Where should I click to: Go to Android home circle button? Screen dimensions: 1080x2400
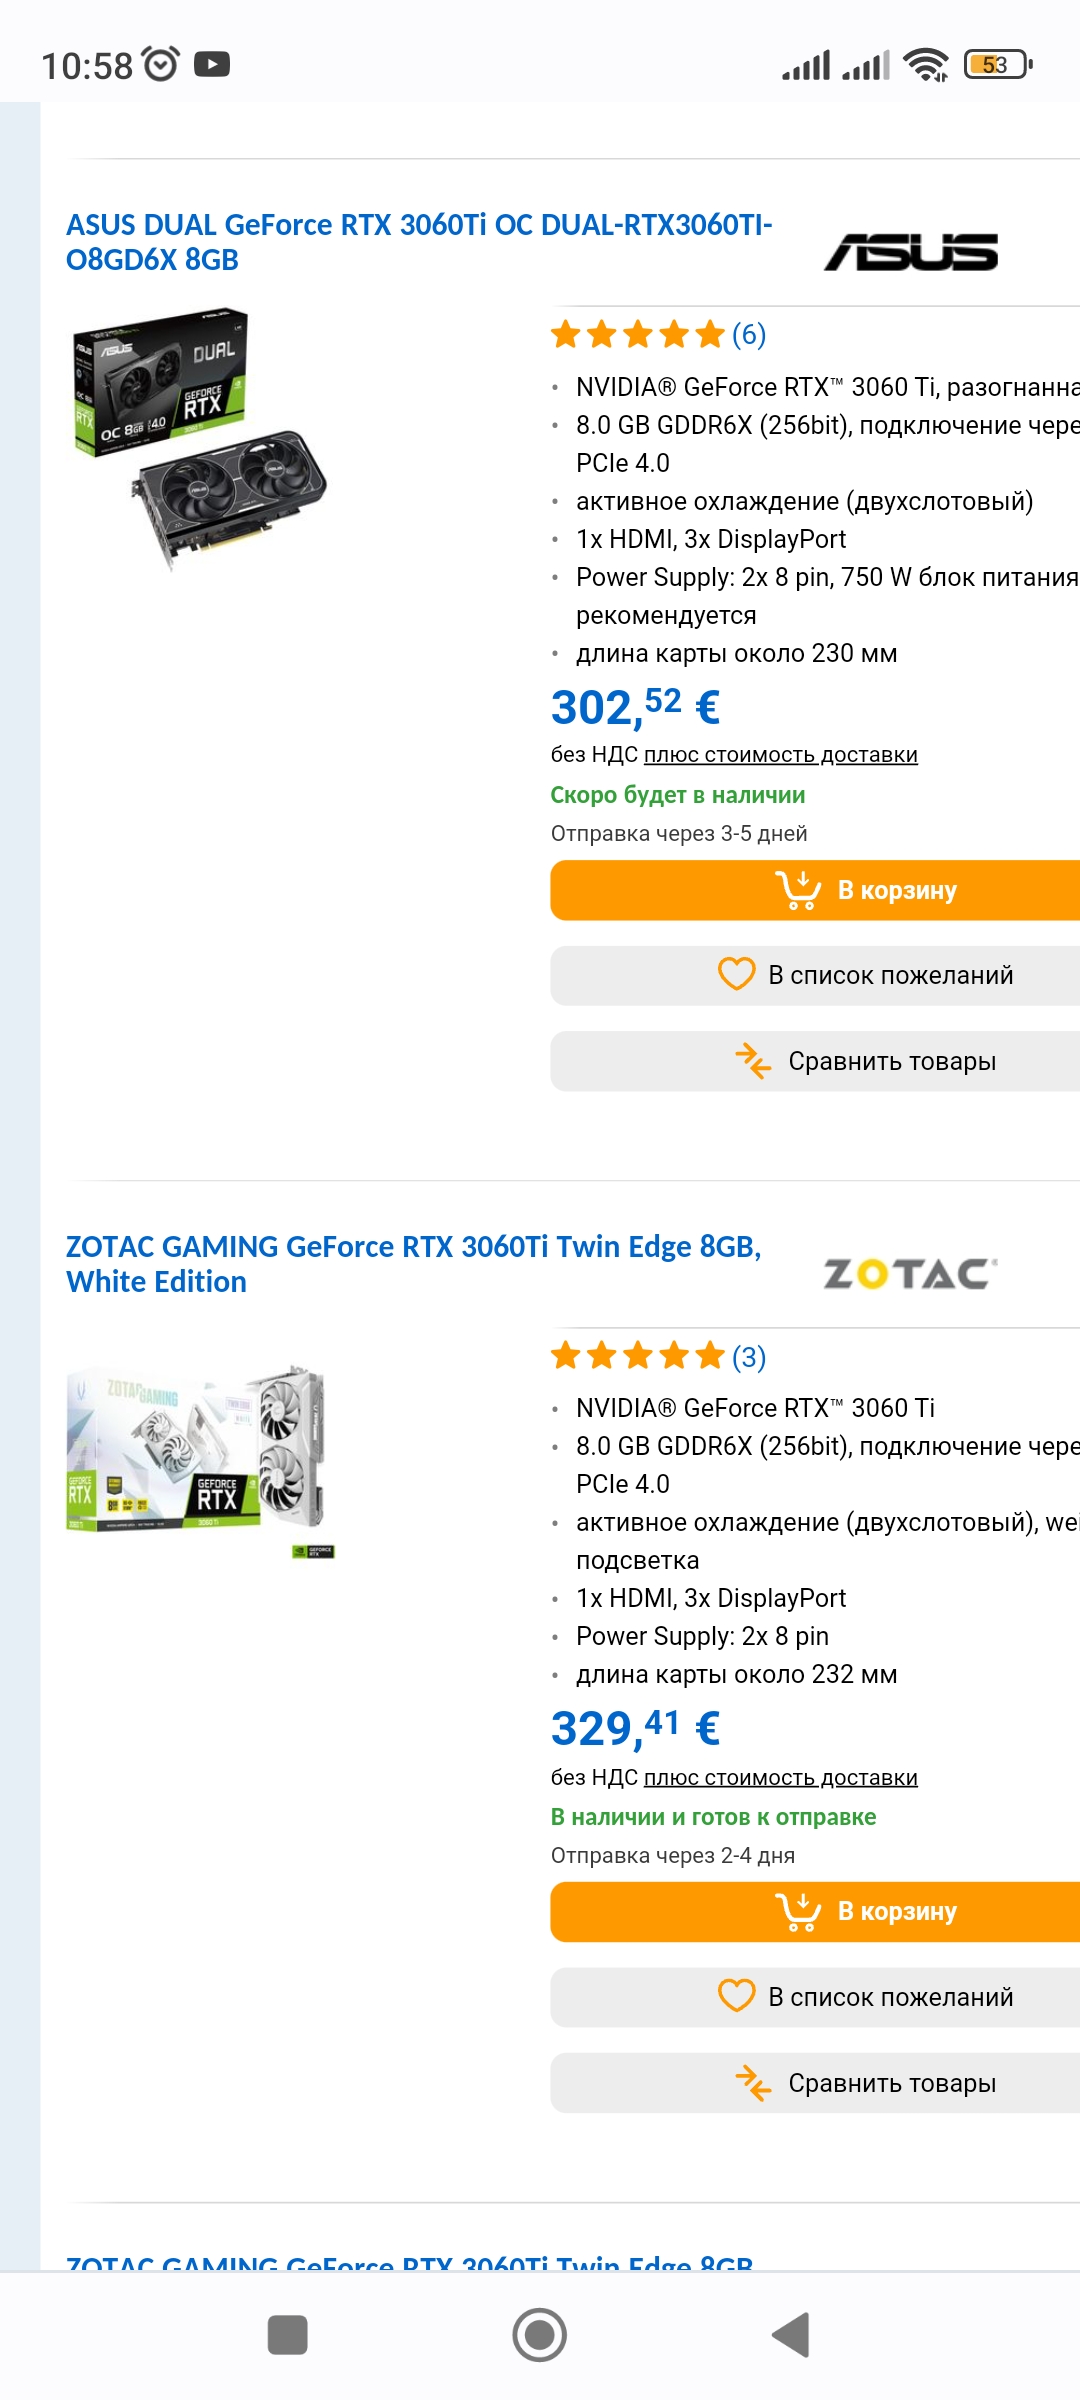(x=540, y=2335)
